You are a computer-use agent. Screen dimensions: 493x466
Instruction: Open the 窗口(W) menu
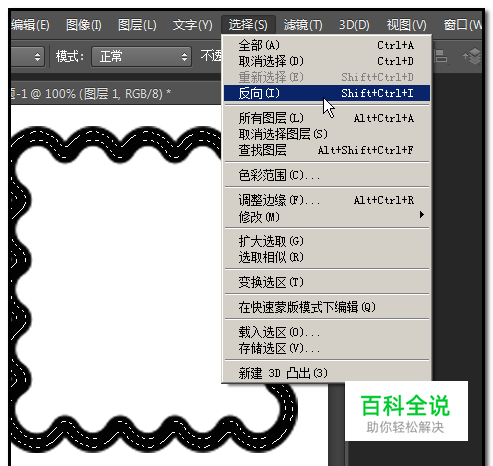tap(463, 25)
